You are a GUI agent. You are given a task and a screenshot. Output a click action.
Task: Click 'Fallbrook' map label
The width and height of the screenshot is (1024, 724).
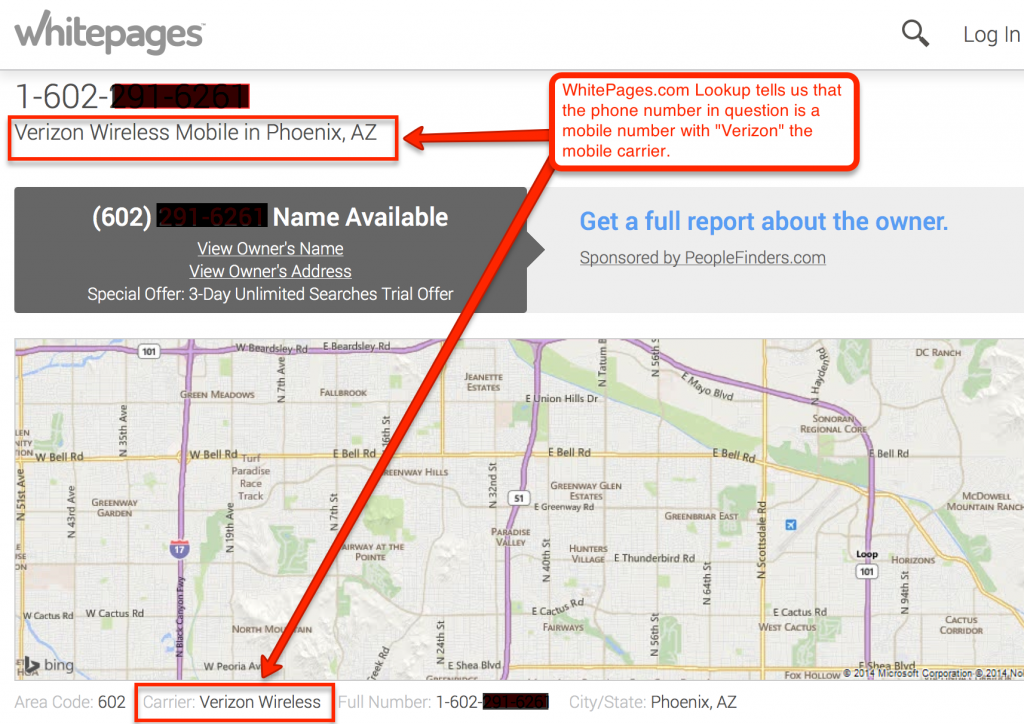343,392
